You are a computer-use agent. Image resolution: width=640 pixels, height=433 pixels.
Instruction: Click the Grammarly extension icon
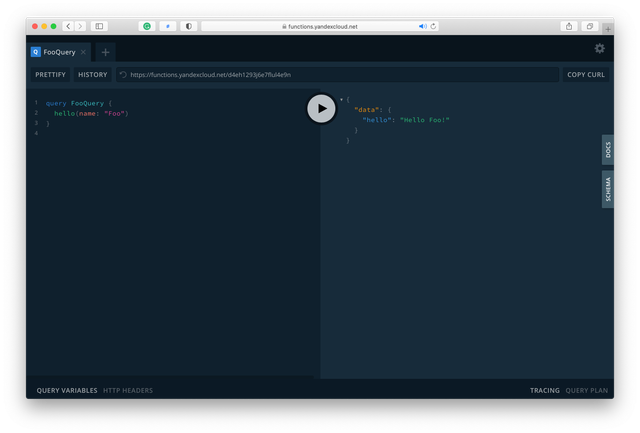click(147, 26)
